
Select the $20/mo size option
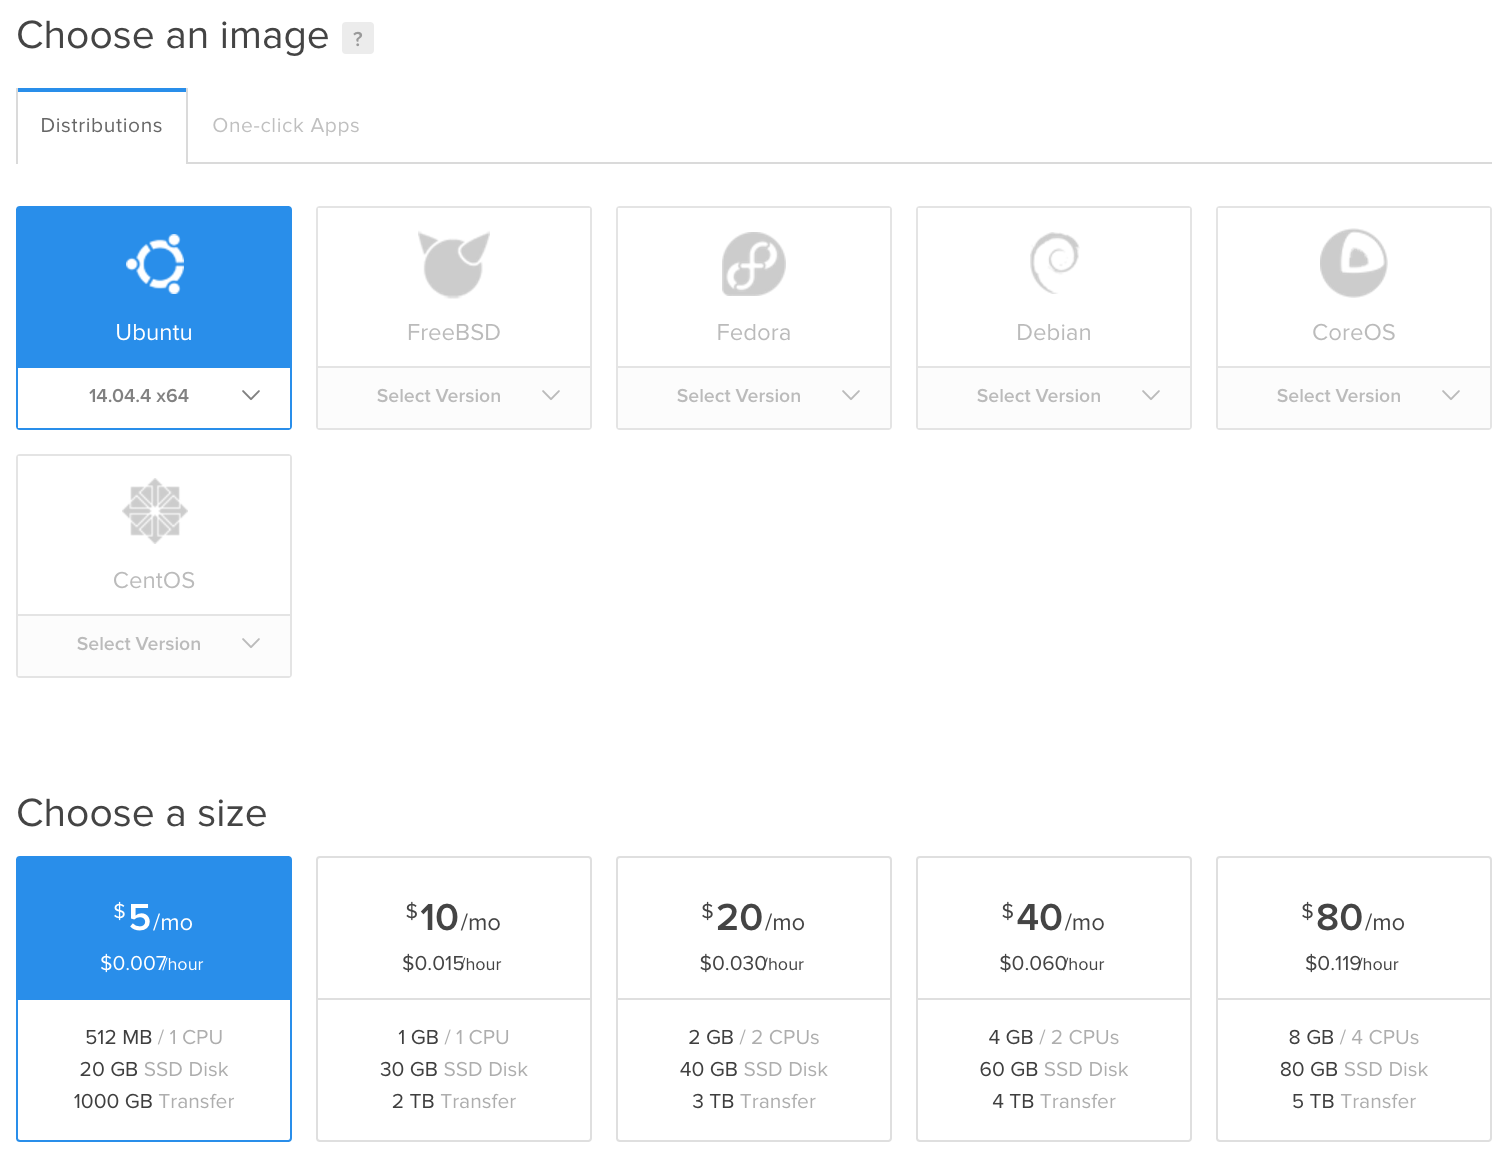tap(754, 997)
